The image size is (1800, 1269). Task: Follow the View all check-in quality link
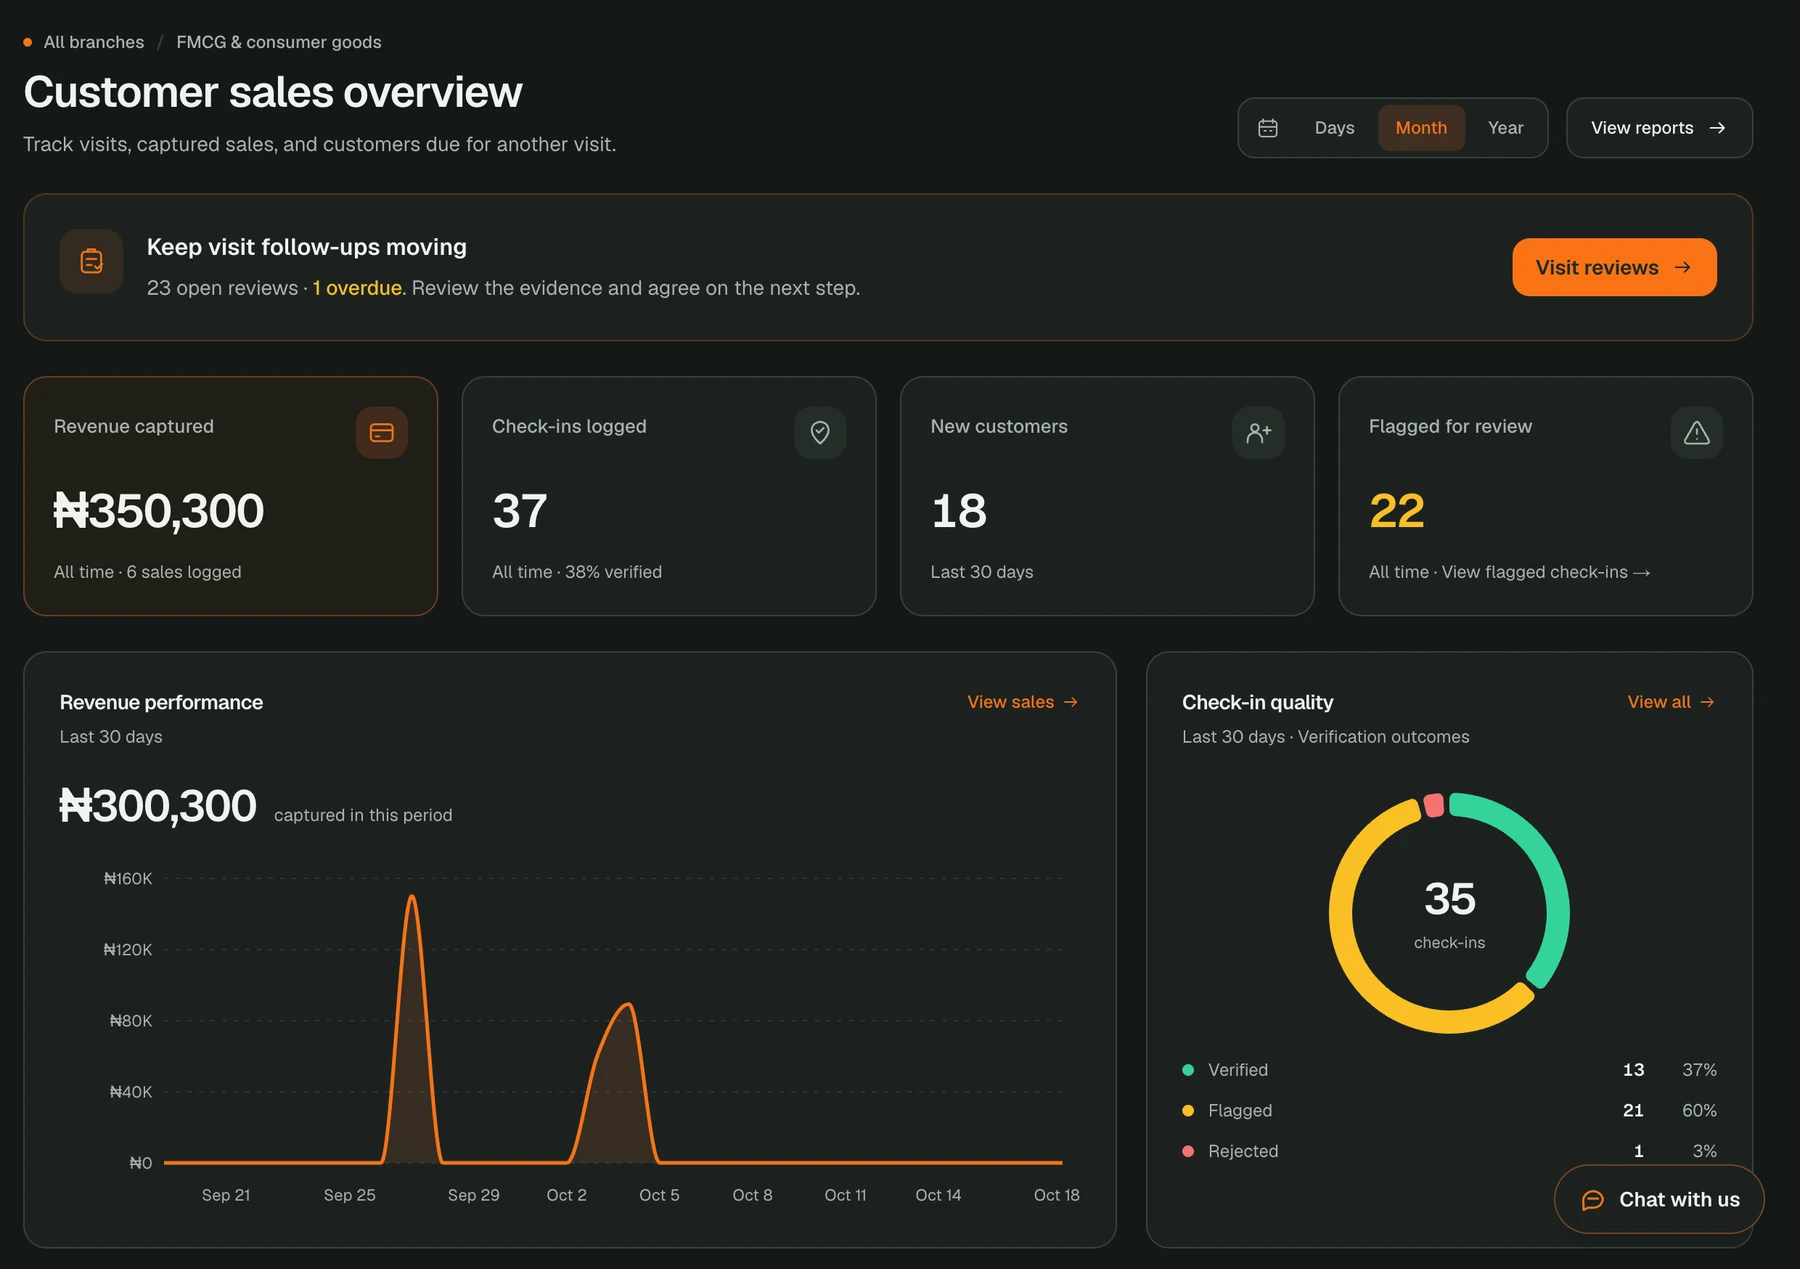[x=1671, y=702]
